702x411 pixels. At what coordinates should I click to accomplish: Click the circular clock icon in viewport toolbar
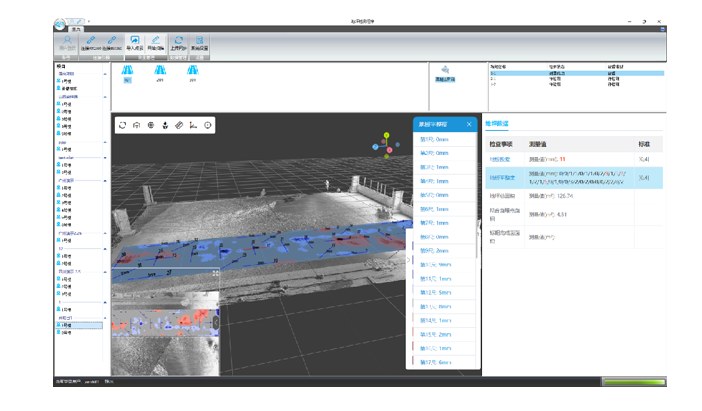[x=208, y=125]
